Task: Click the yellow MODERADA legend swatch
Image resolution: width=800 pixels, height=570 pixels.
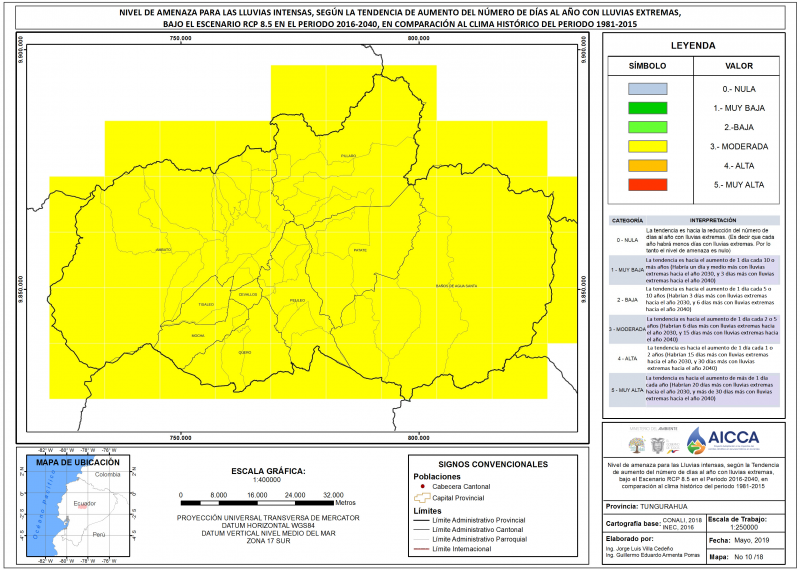Action: [647, 146]
